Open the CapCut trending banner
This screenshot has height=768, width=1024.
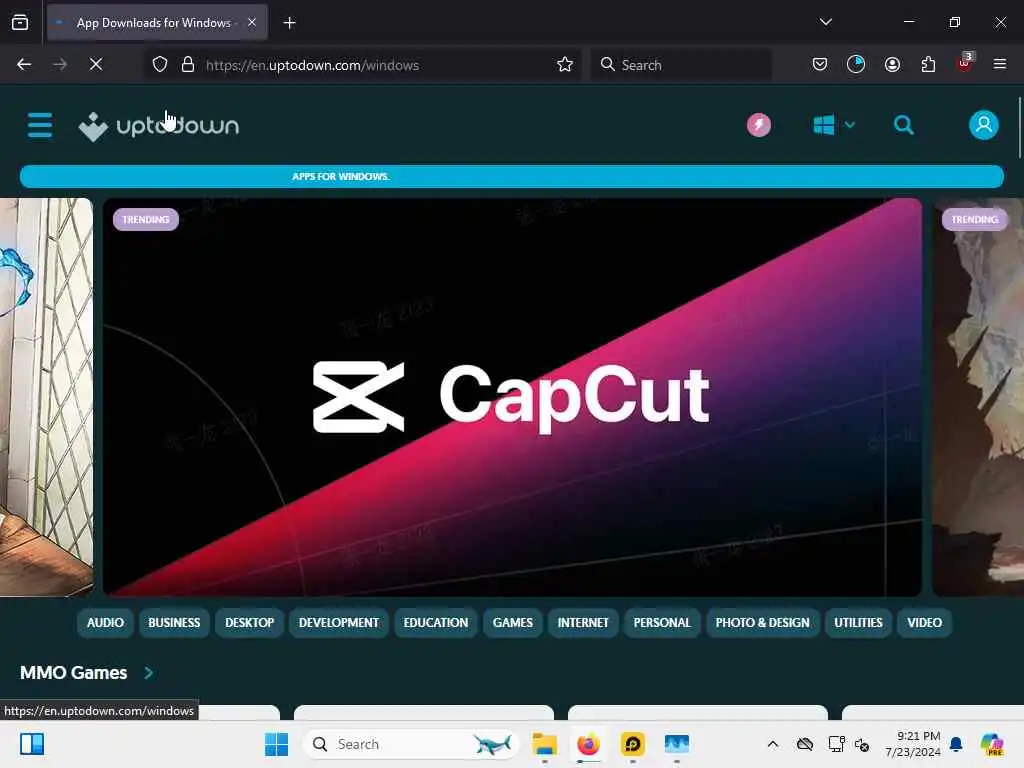coord(512,397)
